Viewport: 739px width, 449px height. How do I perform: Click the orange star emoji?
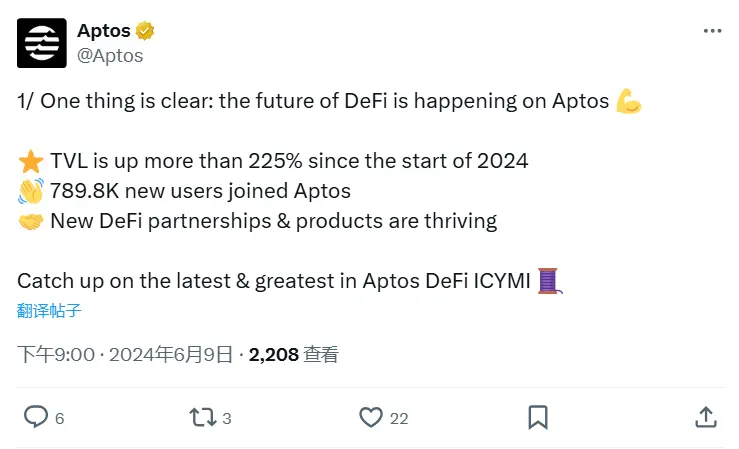pyautogui.click(x=31, y=161)
